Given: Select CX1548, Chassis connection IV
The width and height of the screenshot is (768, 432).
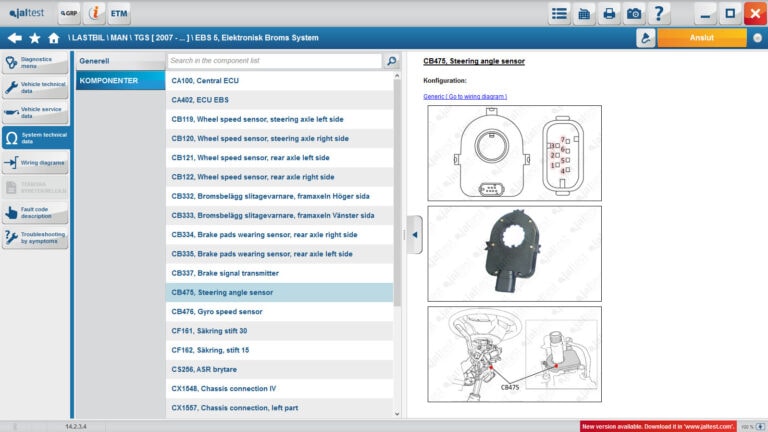Looking at the screenshot, I should click(x=279, y=388).
